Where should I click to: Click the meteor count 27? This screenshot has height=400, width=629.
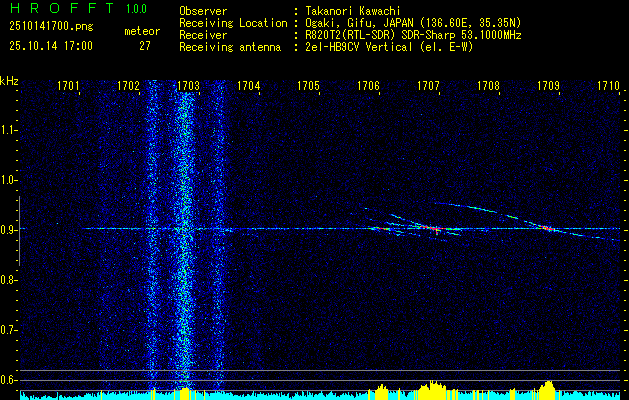pos(145,46)
